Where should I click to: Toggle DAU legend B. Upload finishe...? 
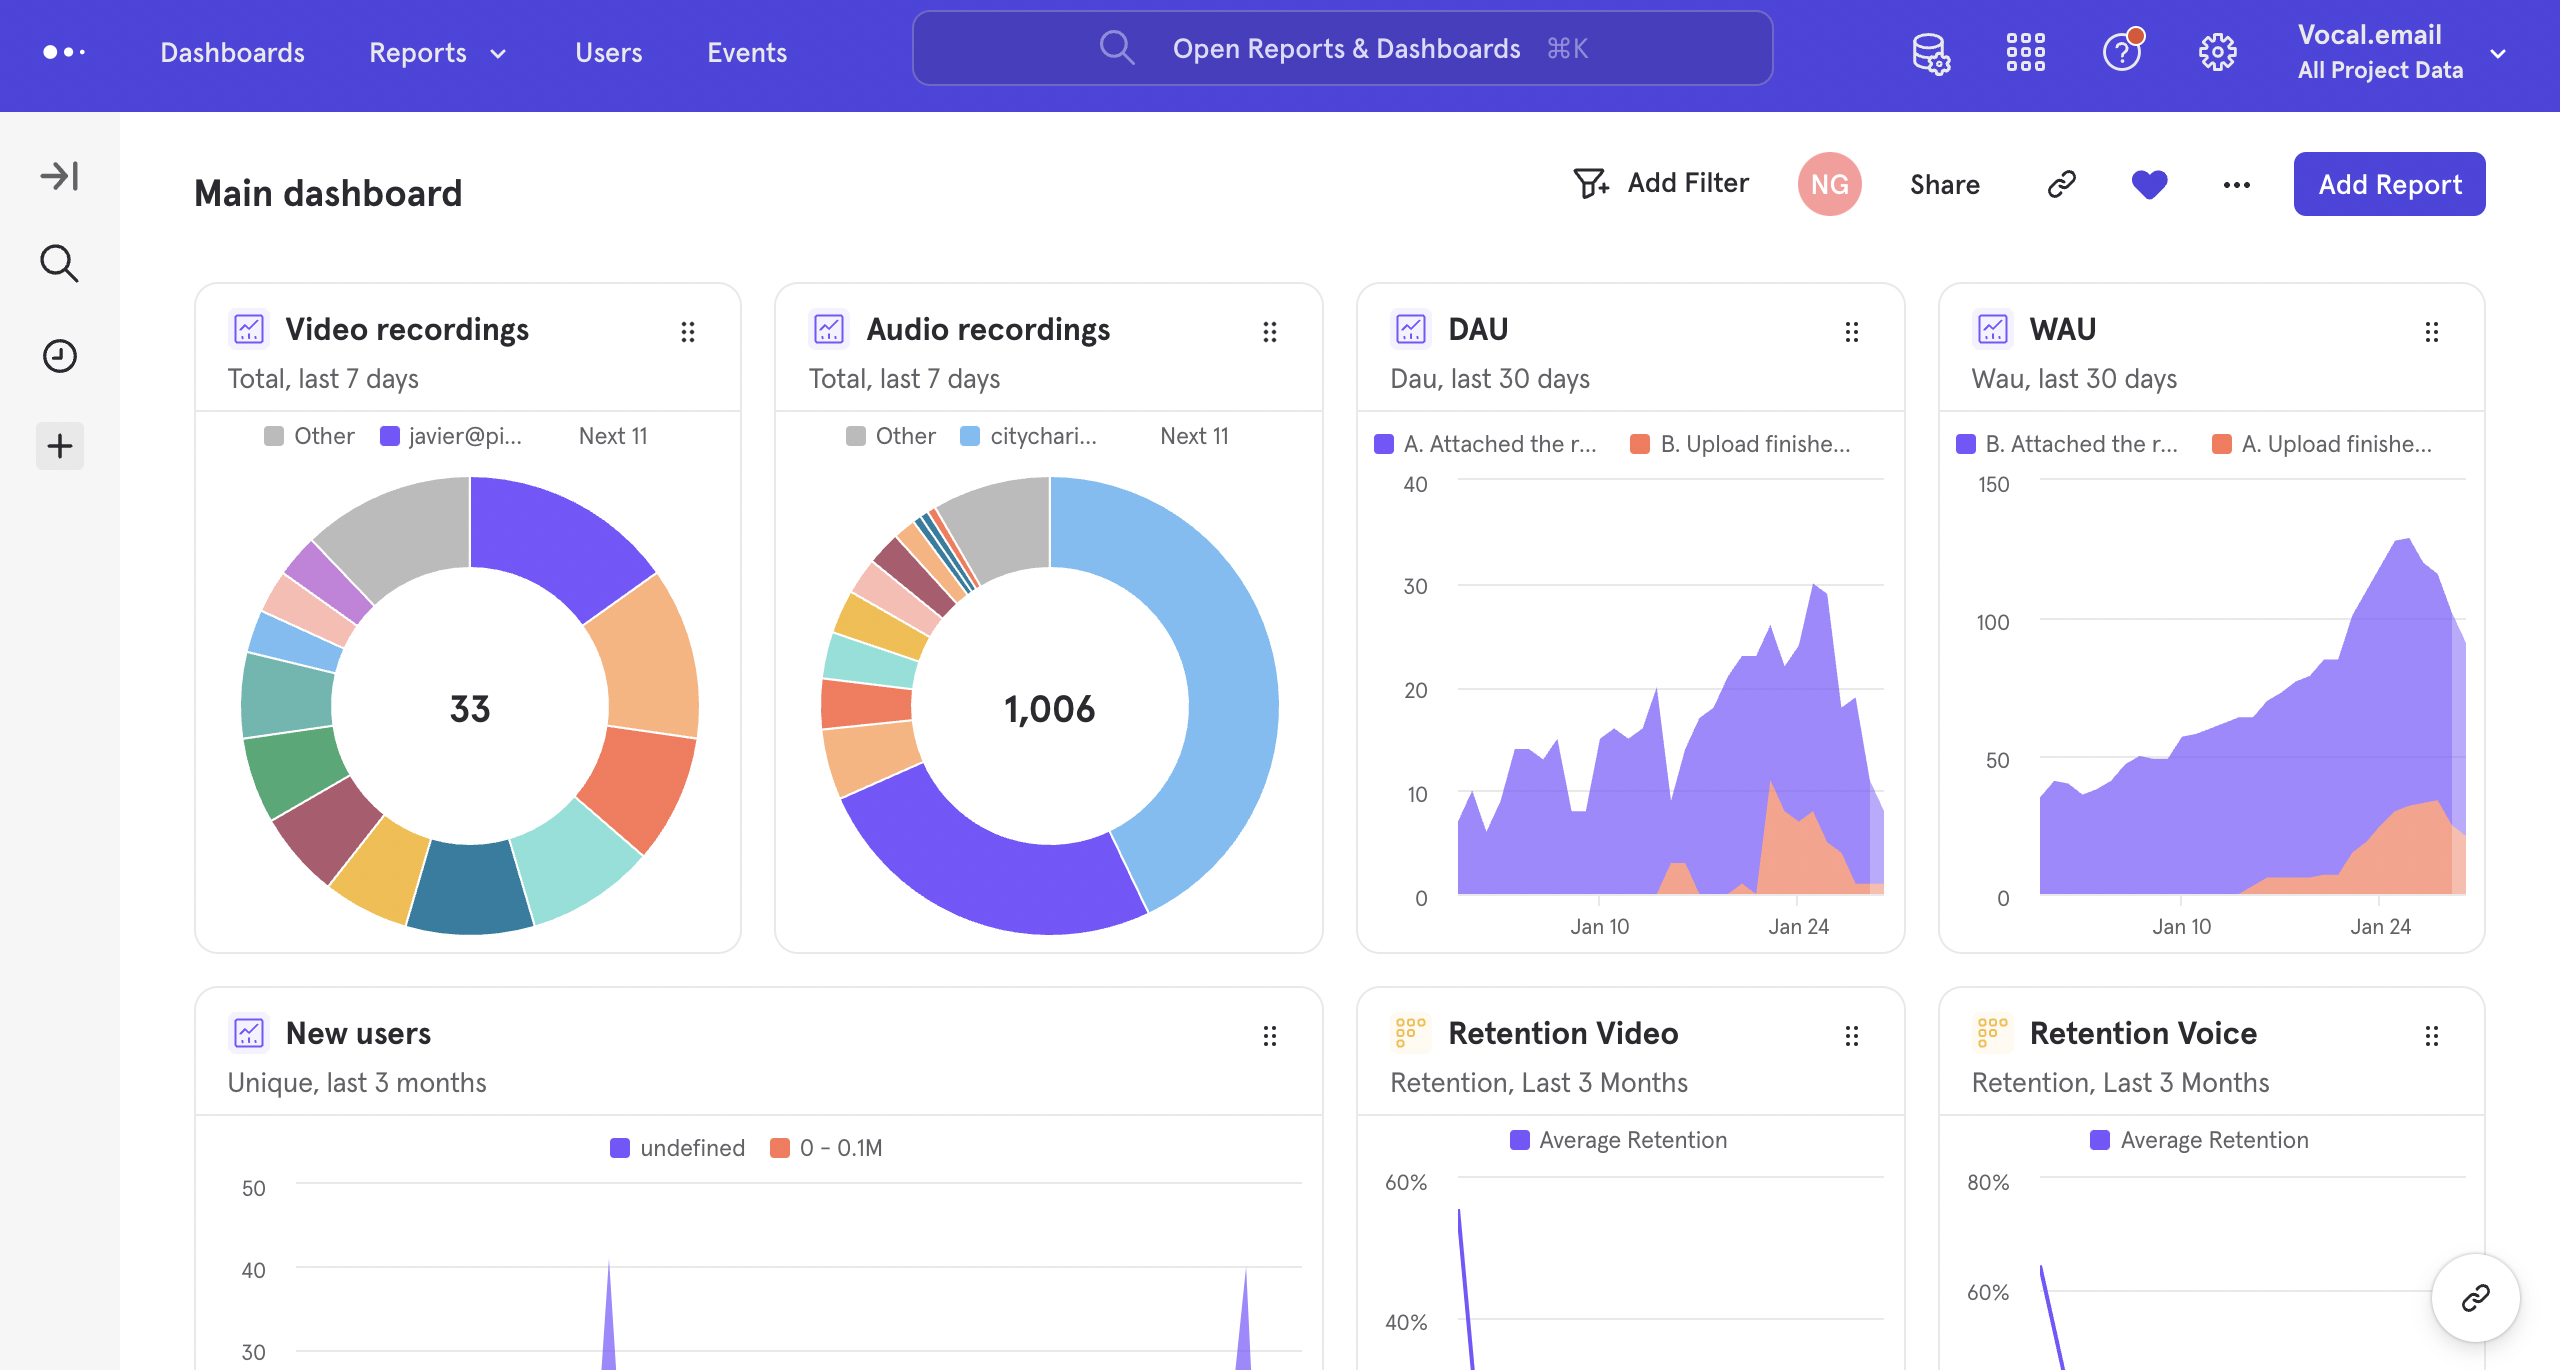(x=1740, y=444)
